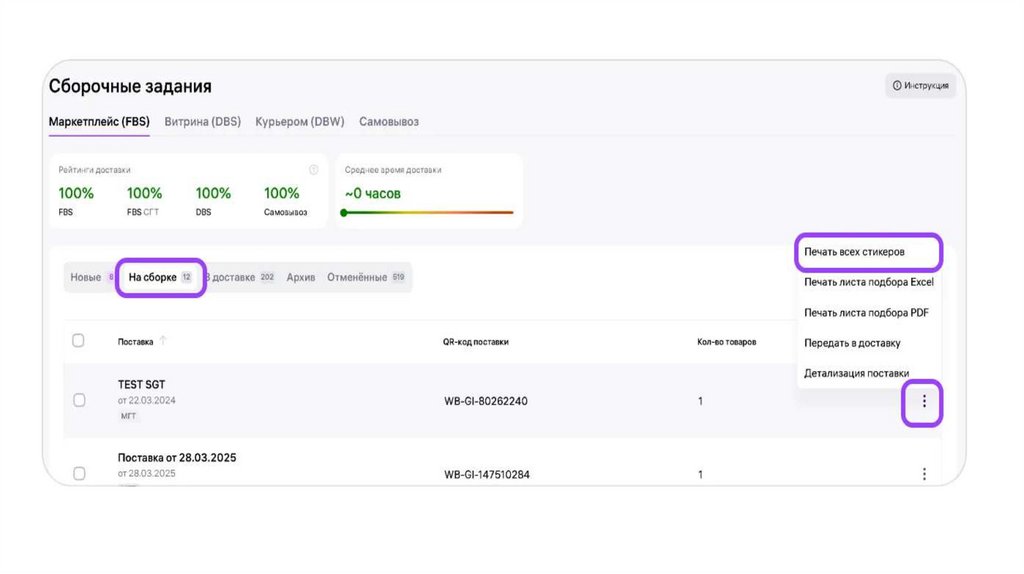Image resolution: width=1024 pixels, height=574 pixels.
Task: Open the Архив status tab
Action: click(x=301, y=277)
